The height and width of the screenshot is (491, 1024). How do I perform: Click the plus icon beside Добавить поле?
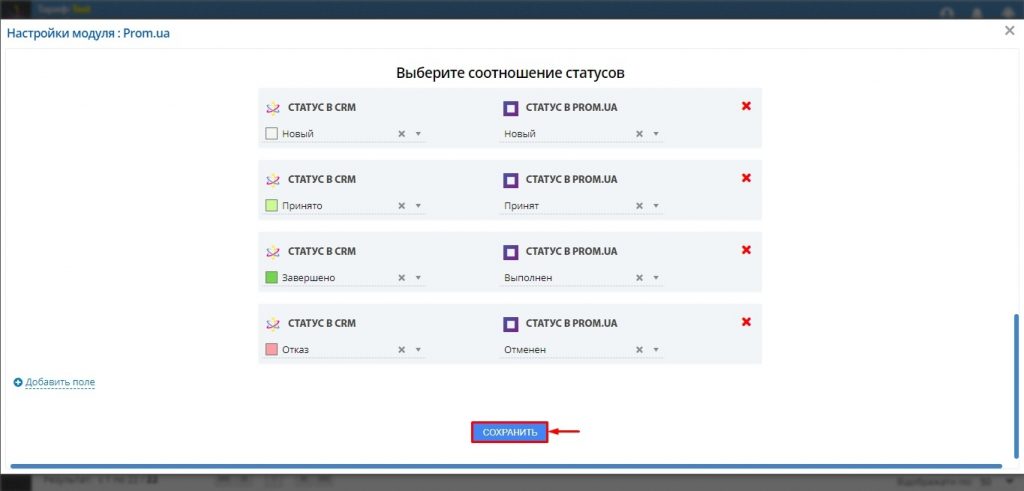[18, 382]
